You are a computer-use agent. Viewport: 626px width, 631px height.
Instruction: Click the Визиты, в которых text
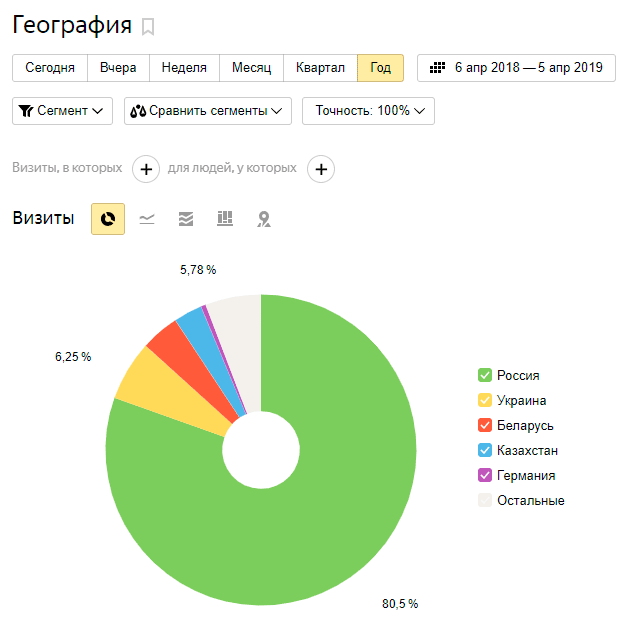67,167
